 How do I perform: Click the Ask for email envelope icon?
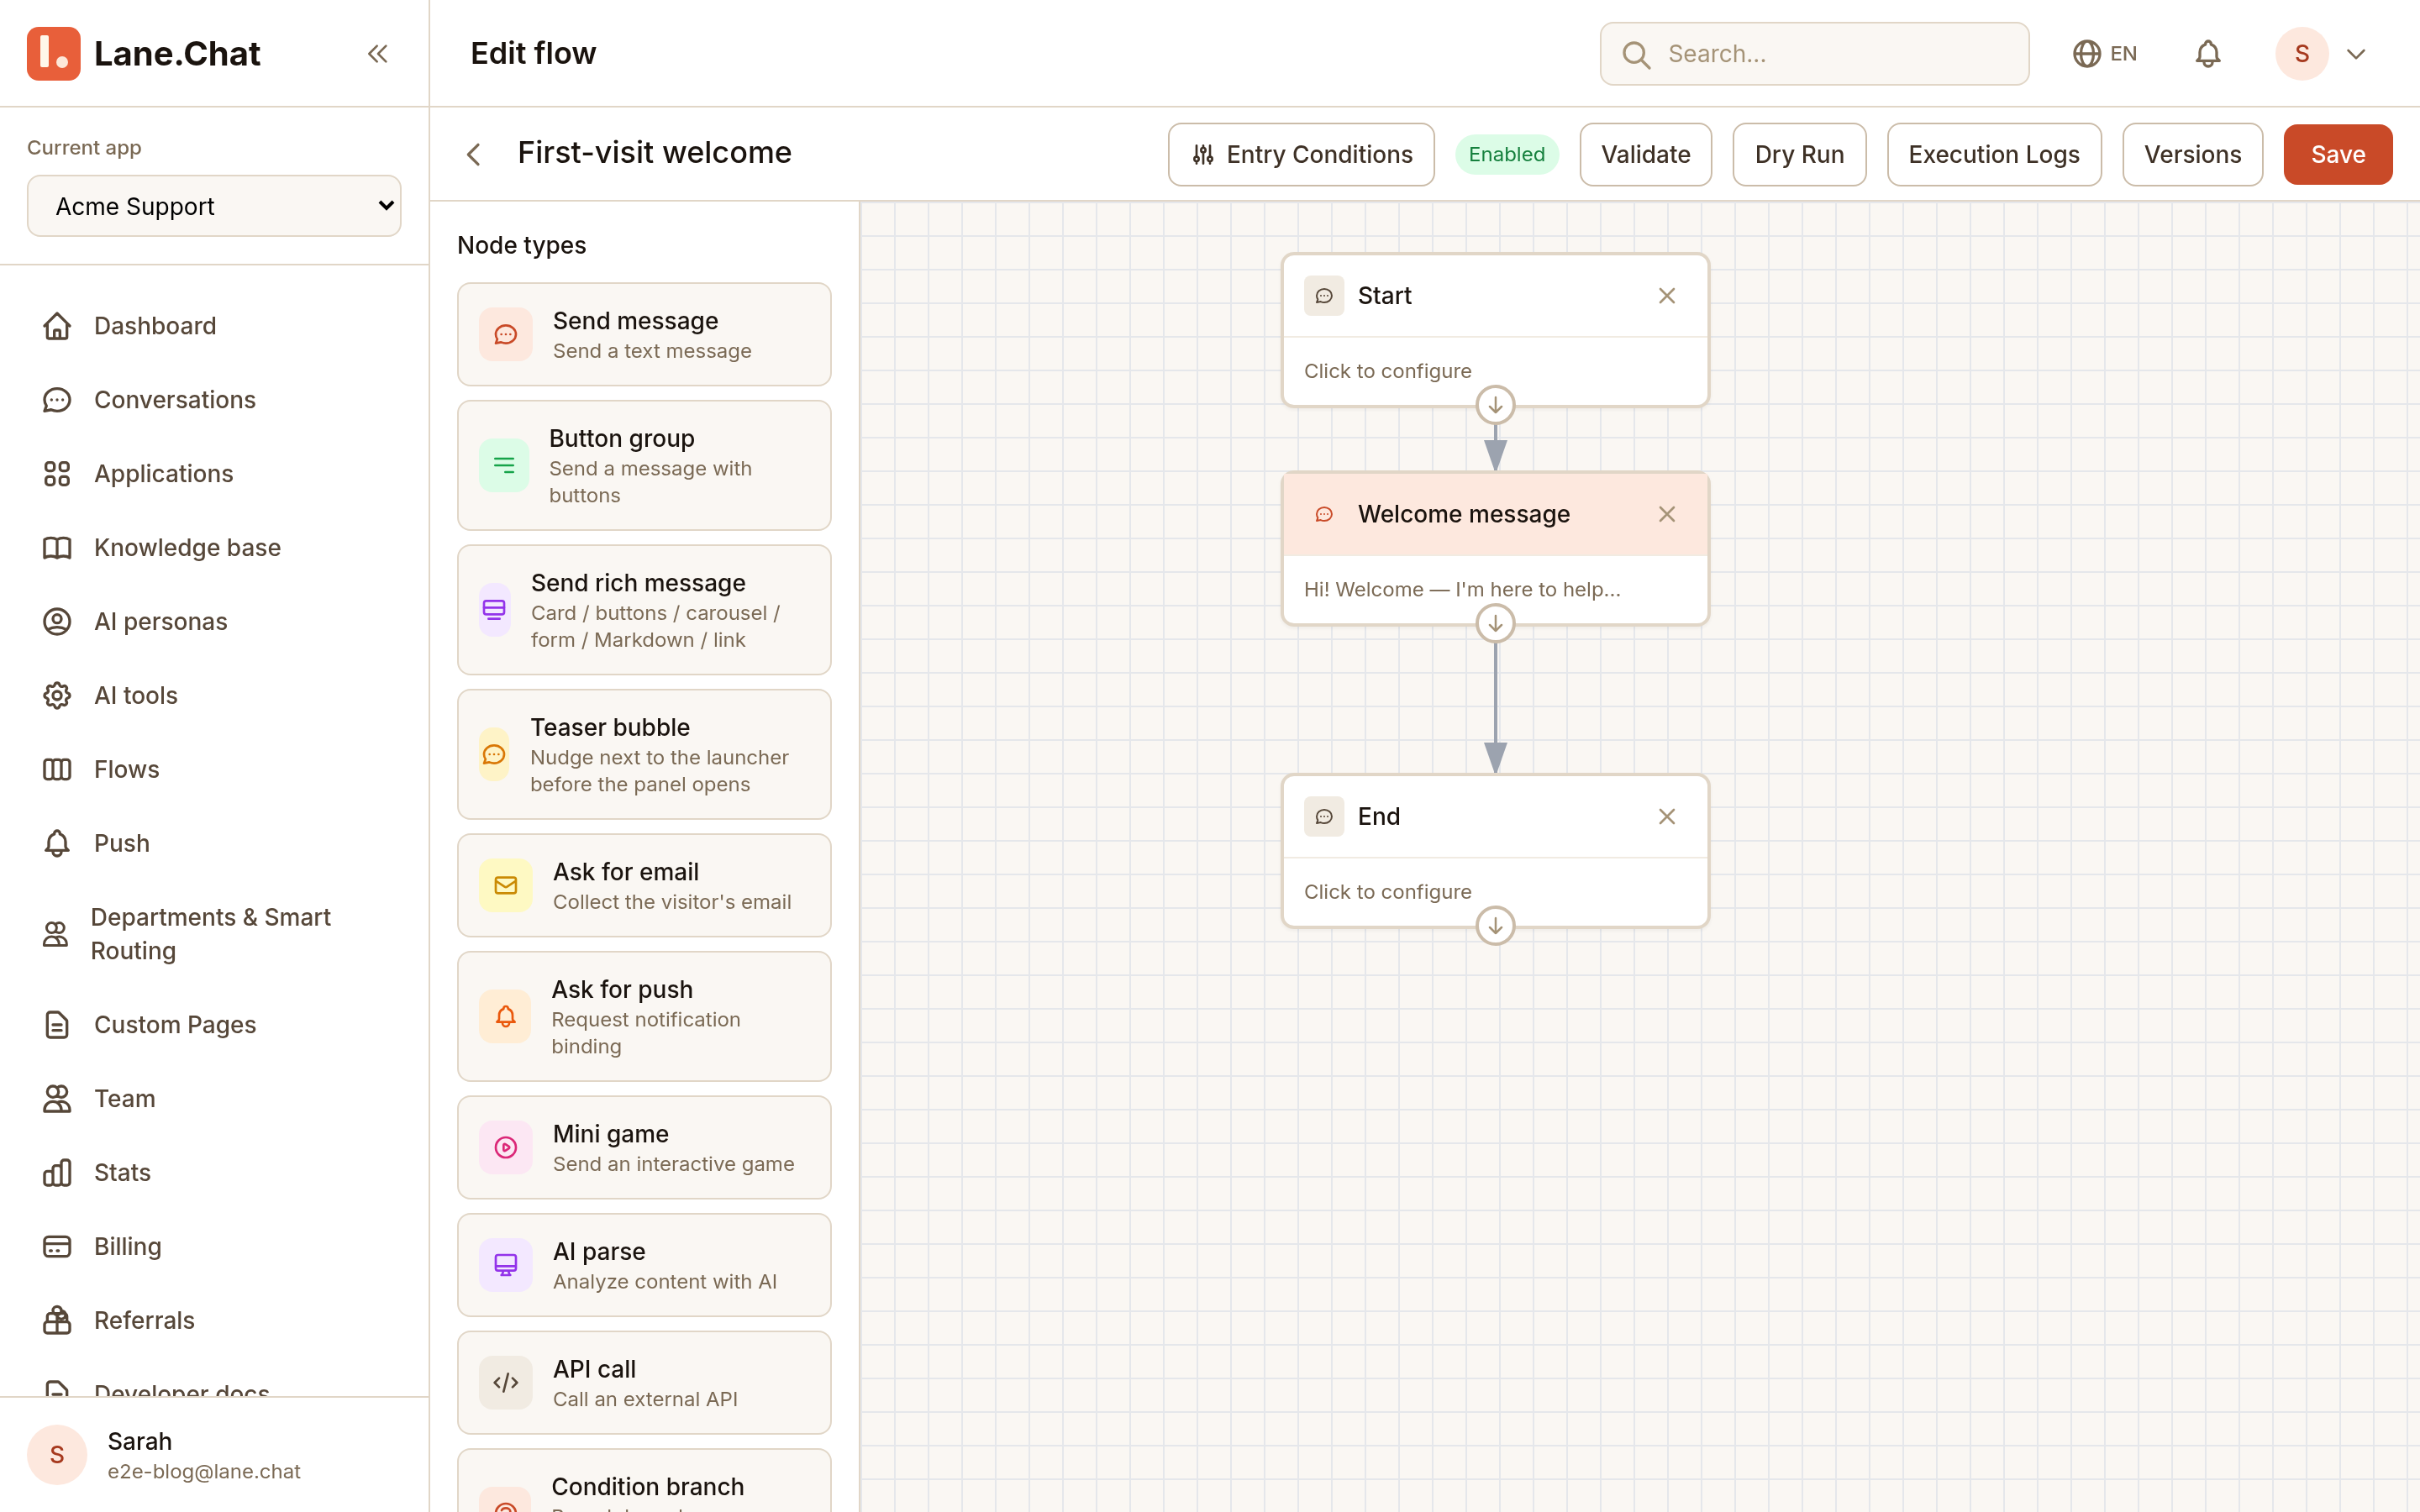pos(506,886)
